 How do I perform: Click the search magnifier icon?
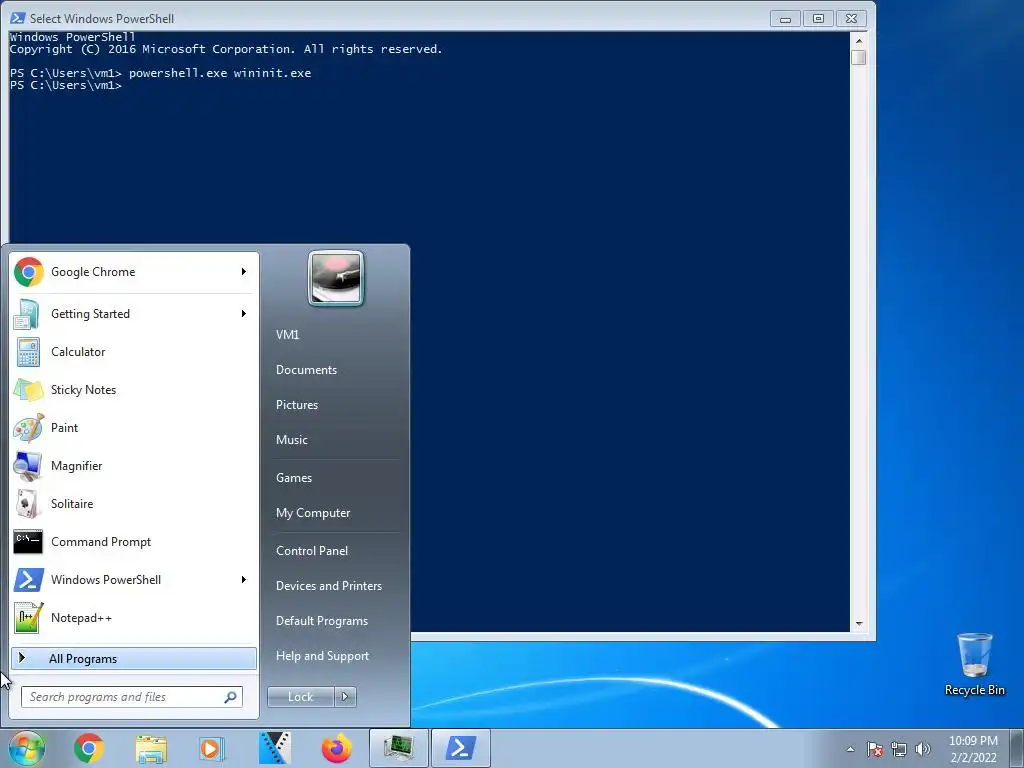click(x=231, y=697)
